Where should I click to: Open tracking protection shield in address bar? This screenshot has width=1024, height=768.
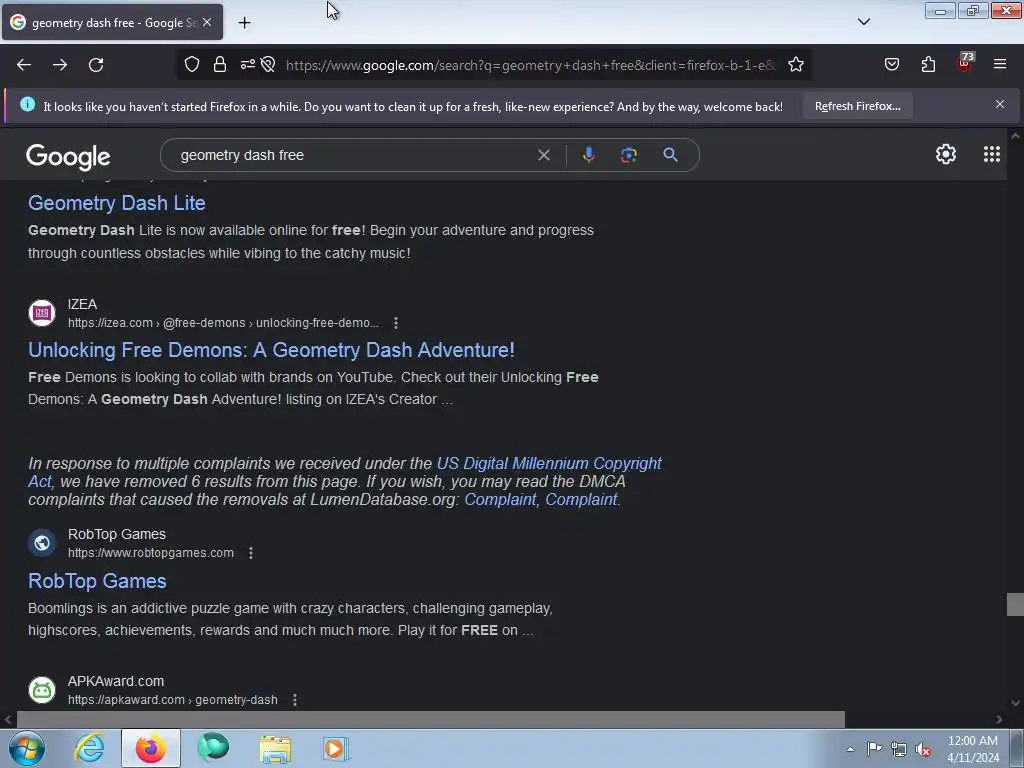pyautogui.click(x=191, y=65)
